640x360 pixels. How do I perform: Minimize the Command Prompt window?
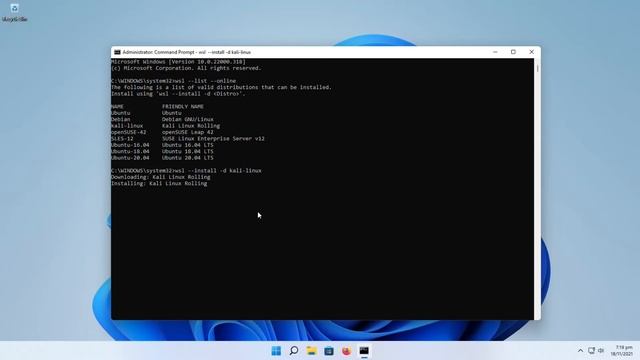coord(495,52)
